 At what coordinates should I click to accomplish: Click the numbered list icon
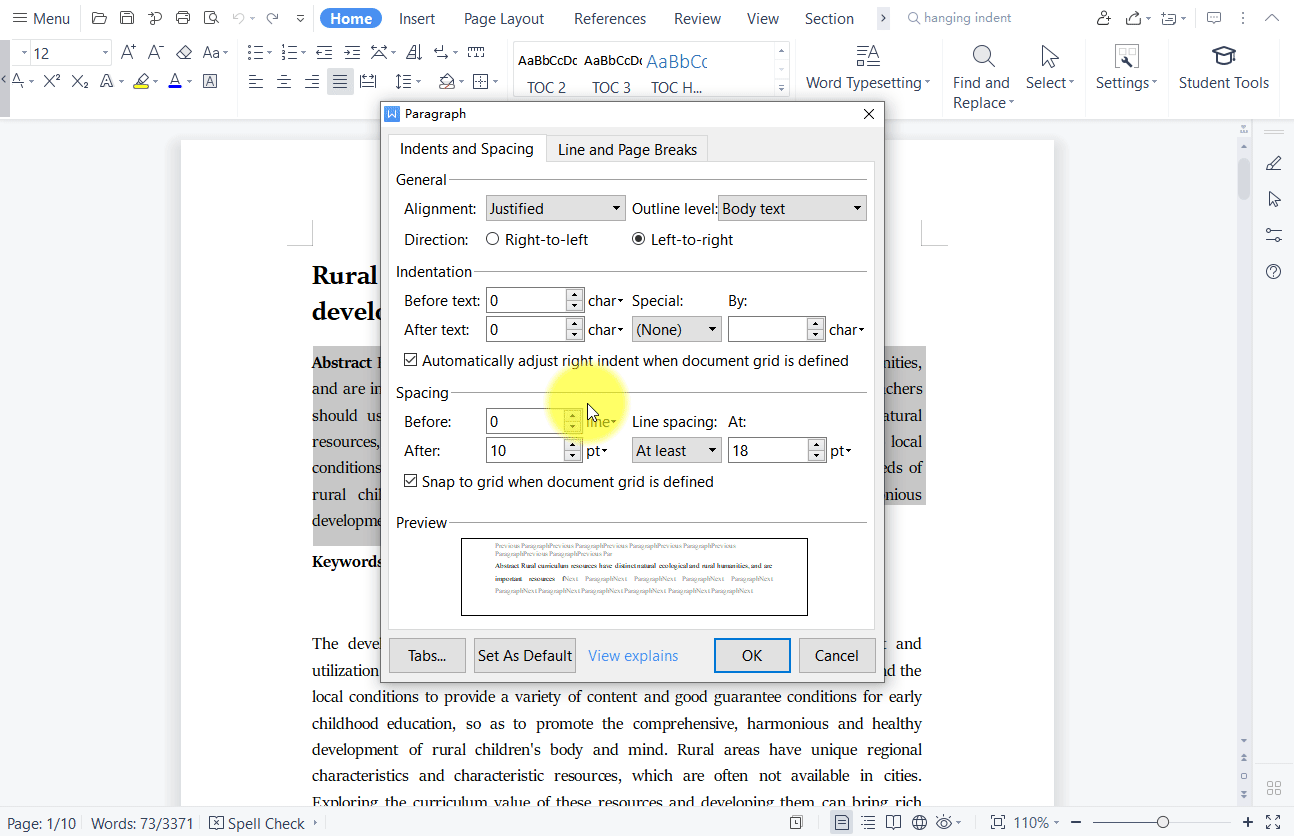point(289,53)
